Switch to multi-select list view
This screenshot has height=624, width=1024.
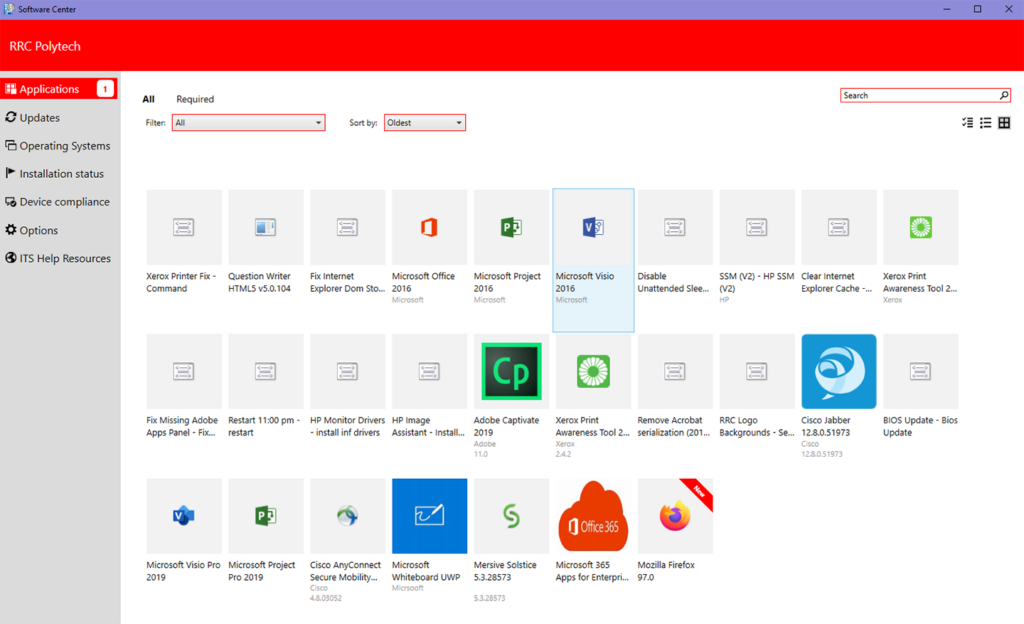pos(966,122)
